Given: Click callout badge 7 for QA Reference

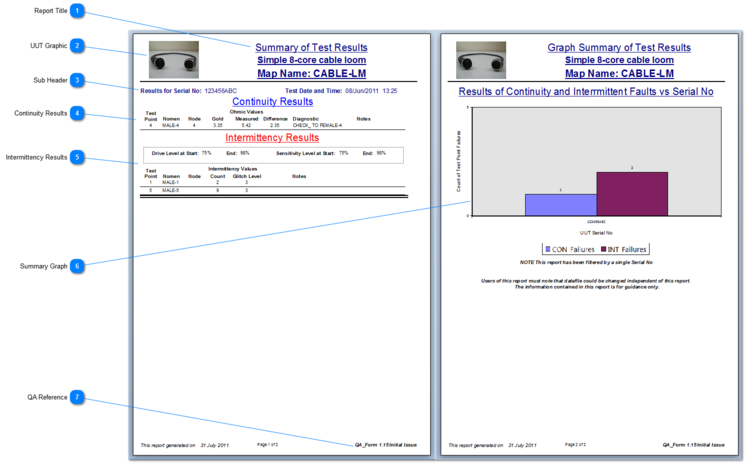Looking at the screenshot, I should point(77,397).
